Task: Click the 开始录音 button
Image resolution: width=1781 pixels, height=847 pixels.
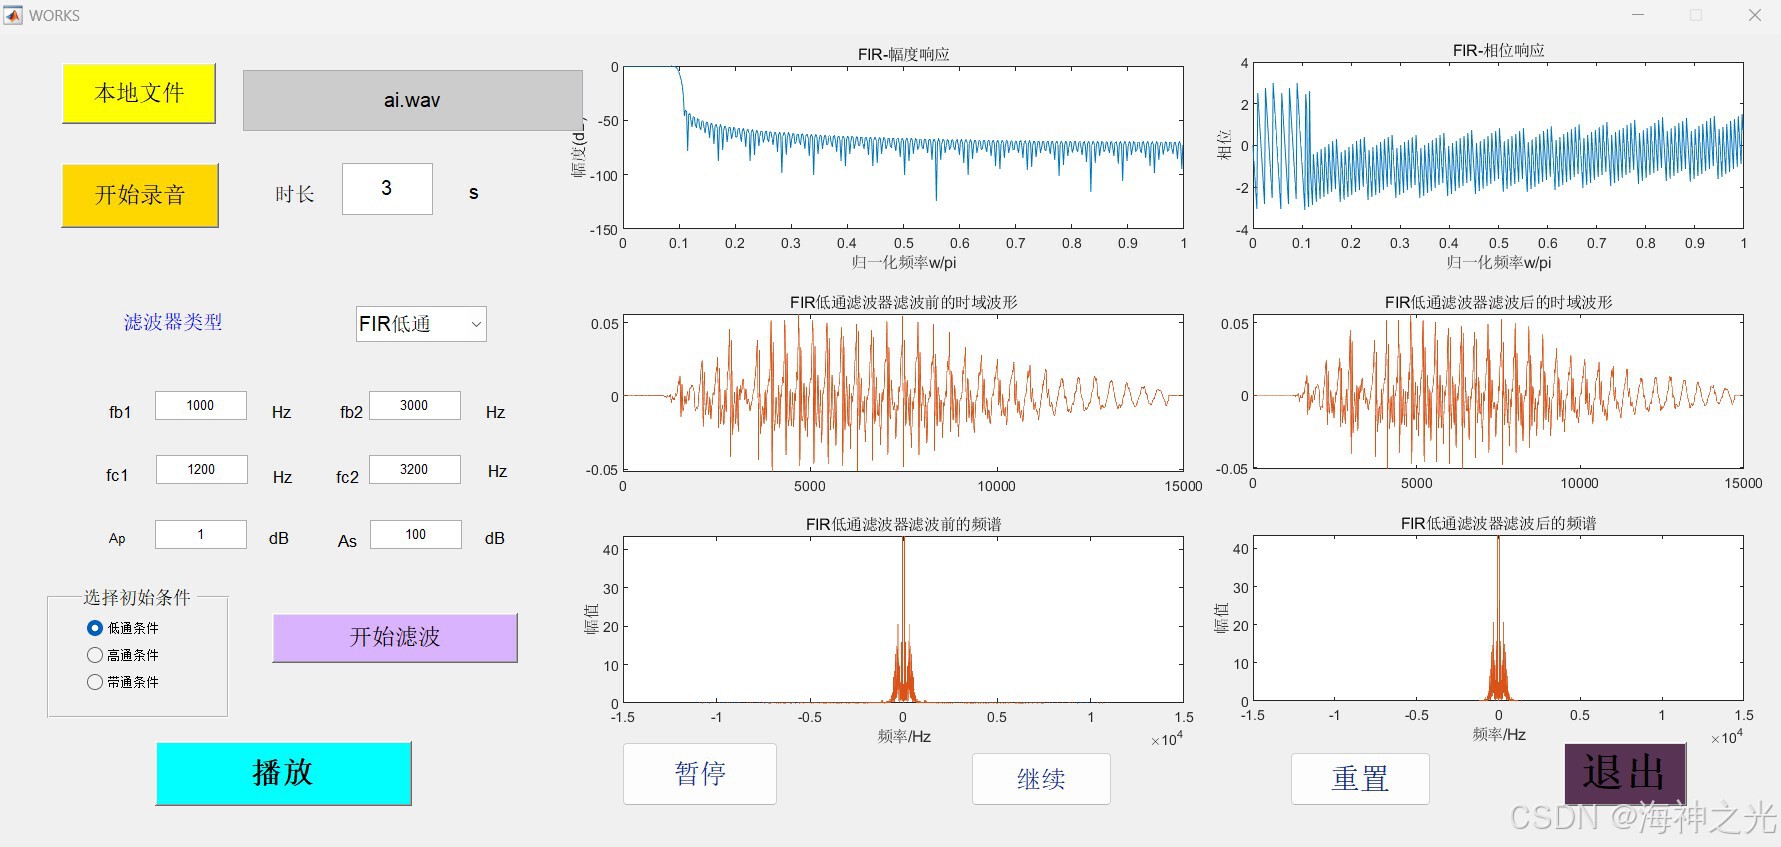Action: [x=140, y=195]
